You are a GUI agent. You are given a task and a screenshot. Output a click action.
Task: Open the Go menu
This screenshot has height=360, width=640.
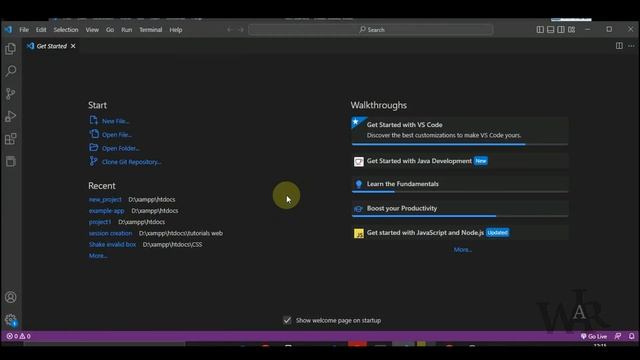110,30
